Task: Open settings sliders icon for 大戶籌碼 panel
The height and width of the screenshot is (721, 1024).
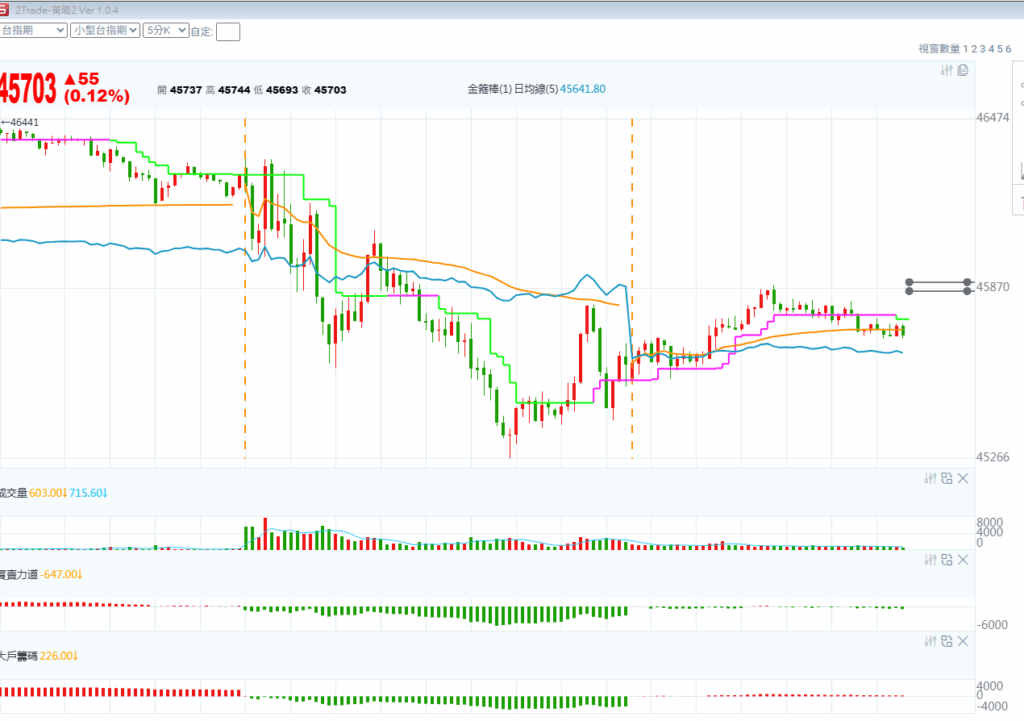Action: [x=931, y=641]
